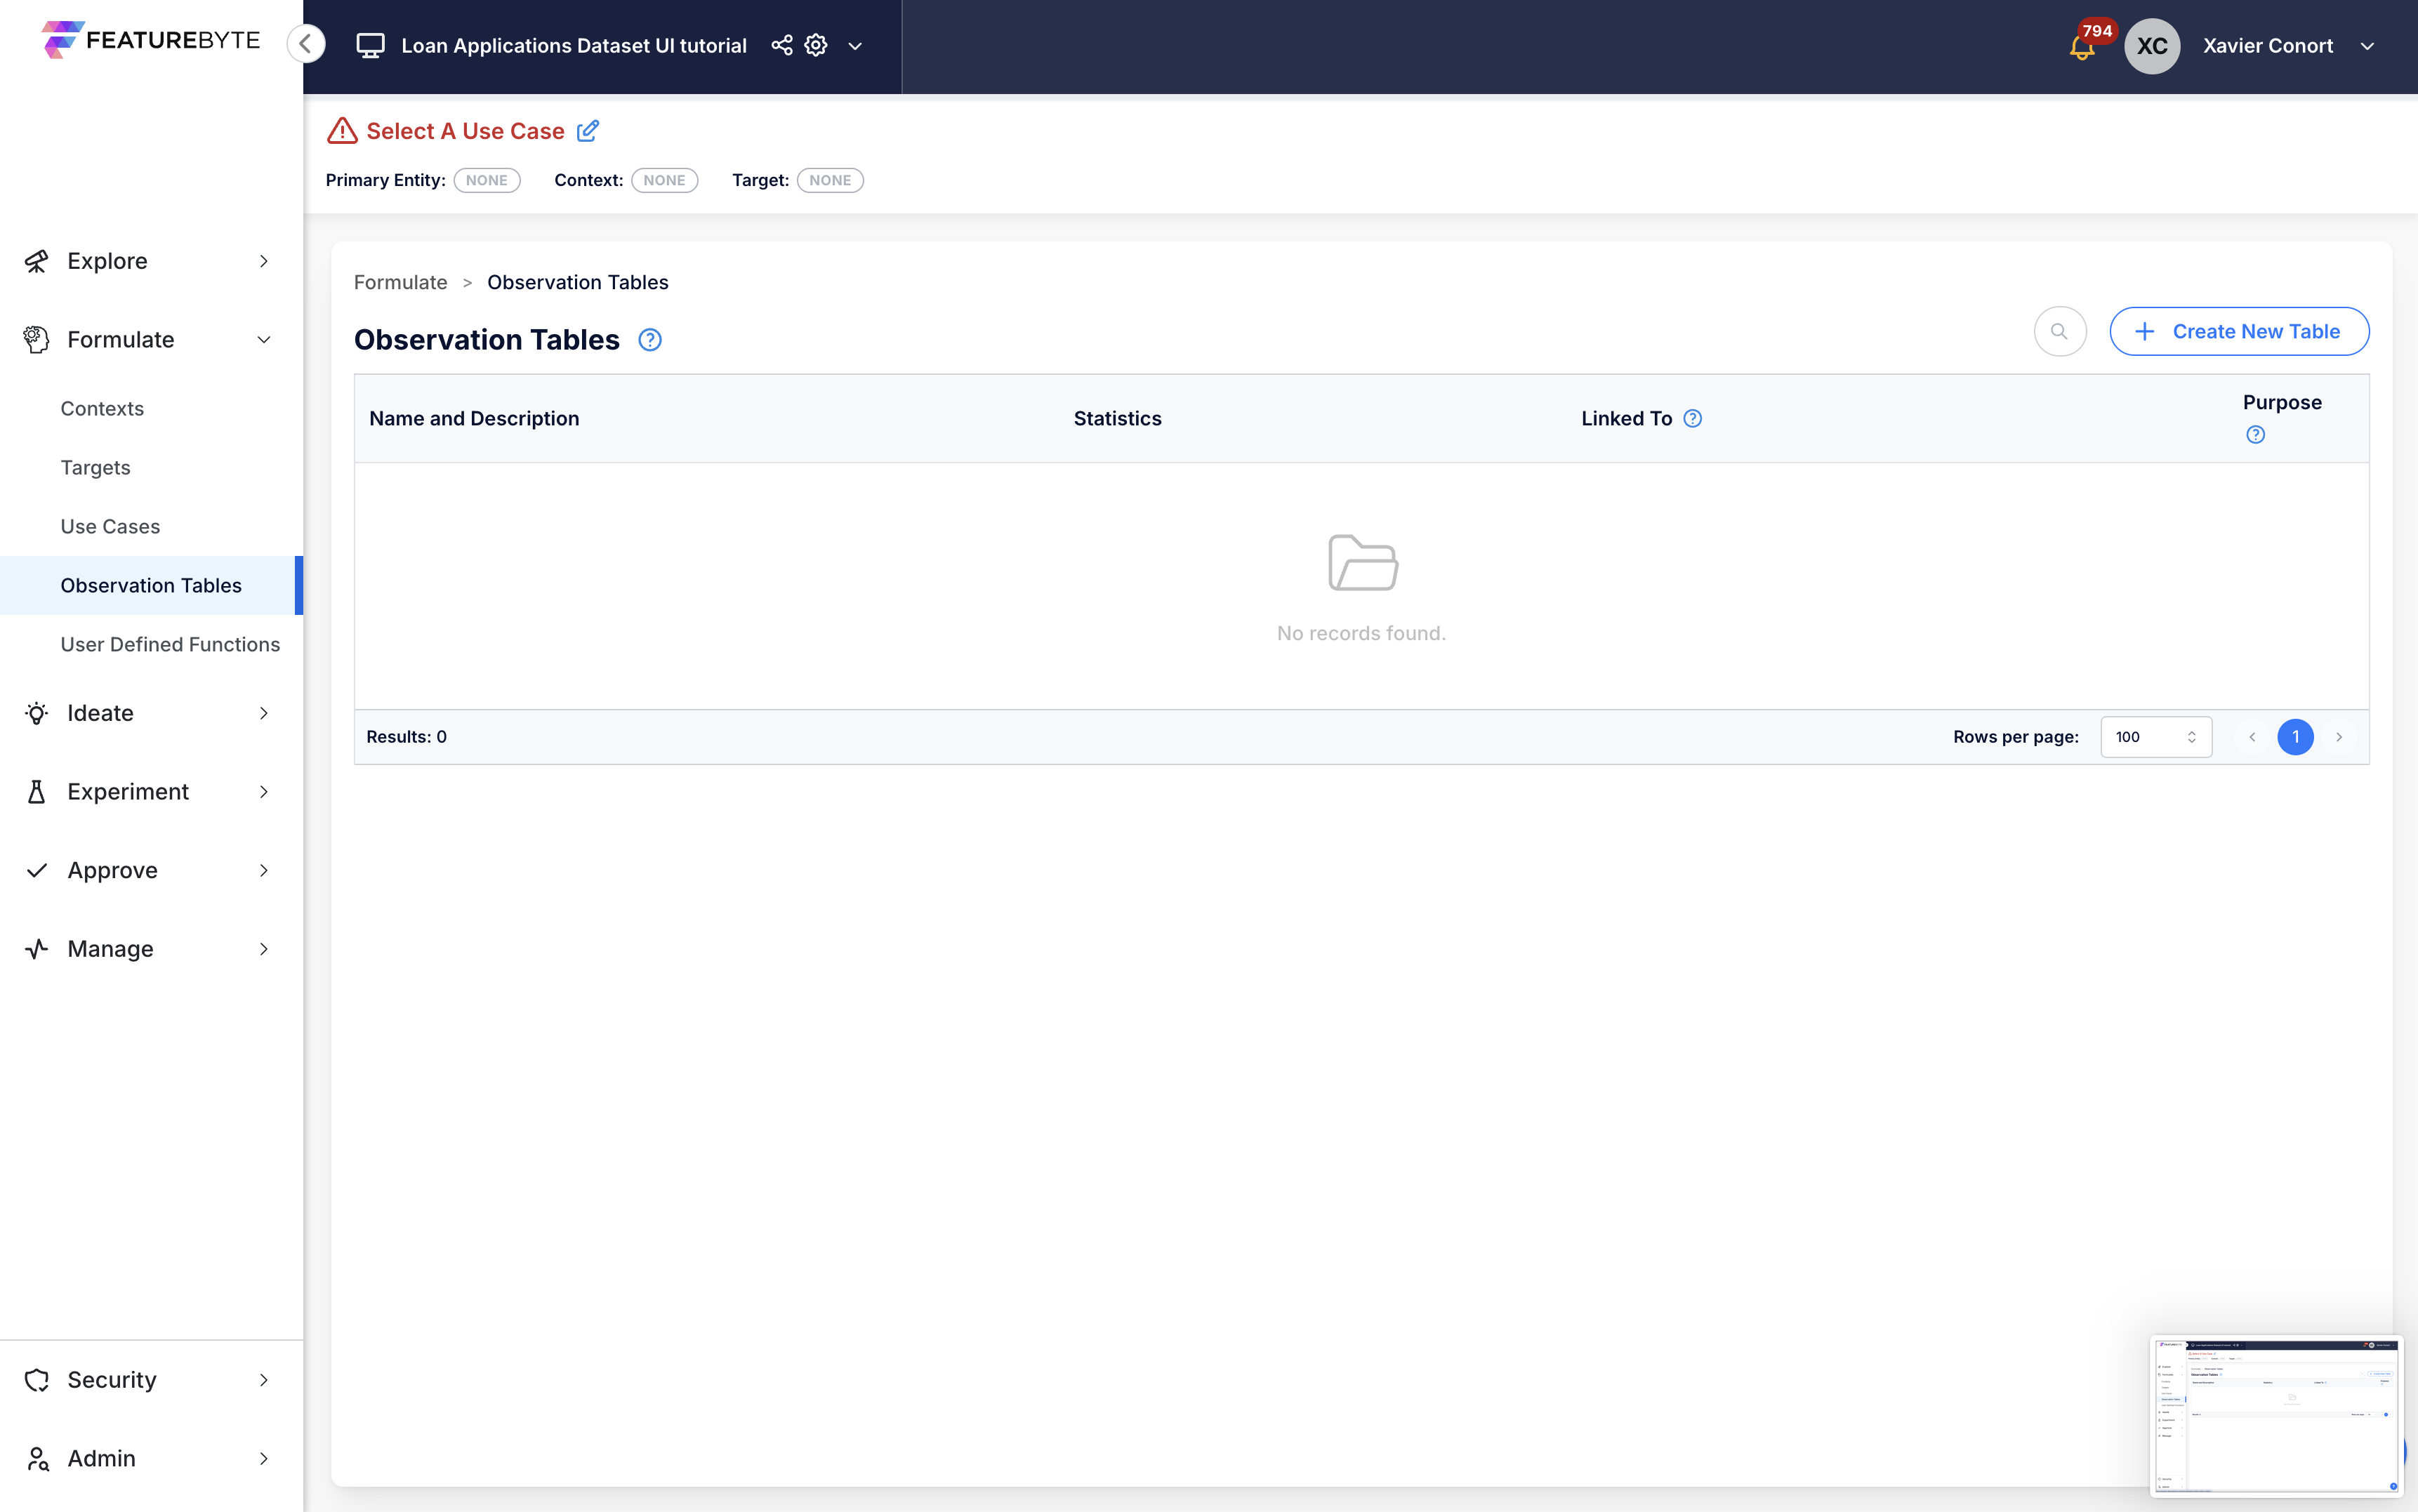Expand the catalog dropdown chevron
Image resolution: width=2418 pixels, height=1512 pixels.
point(855,46)
